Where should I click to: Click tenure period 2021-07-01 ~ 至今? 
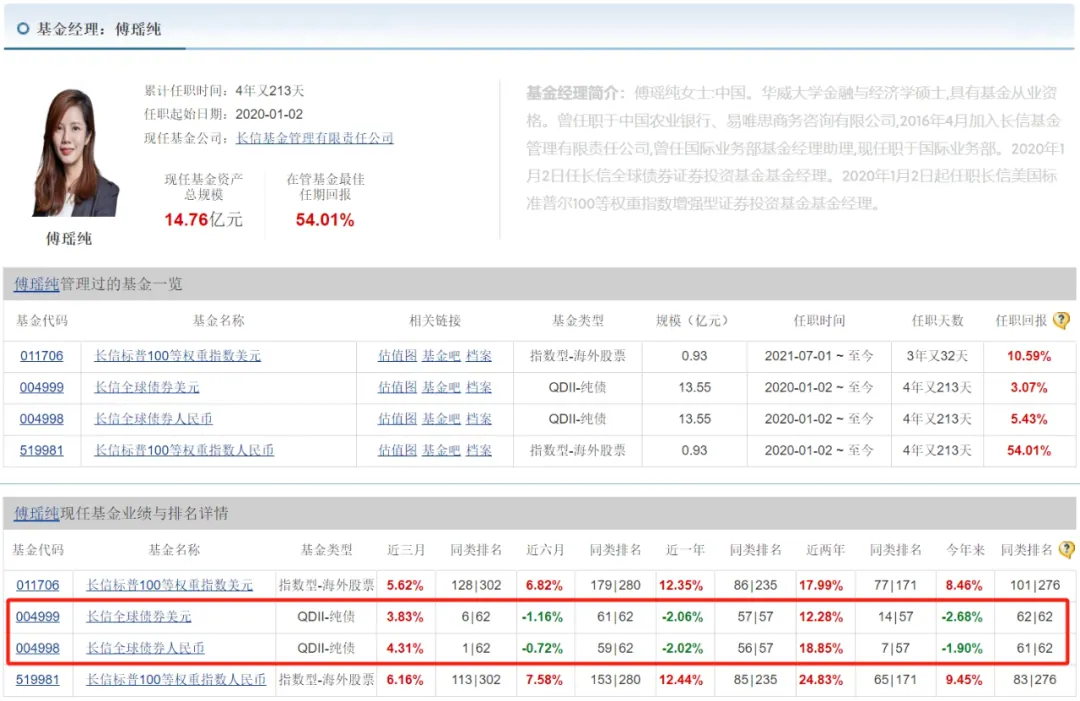click(x=819, y=356)
